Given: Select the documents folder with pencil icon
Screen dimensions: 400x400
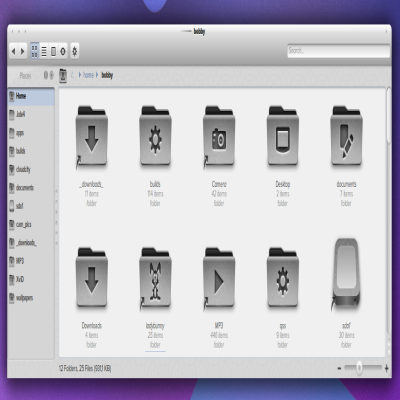Looking at the screenshot, I should pyautogui.click(x=346, y=136).
